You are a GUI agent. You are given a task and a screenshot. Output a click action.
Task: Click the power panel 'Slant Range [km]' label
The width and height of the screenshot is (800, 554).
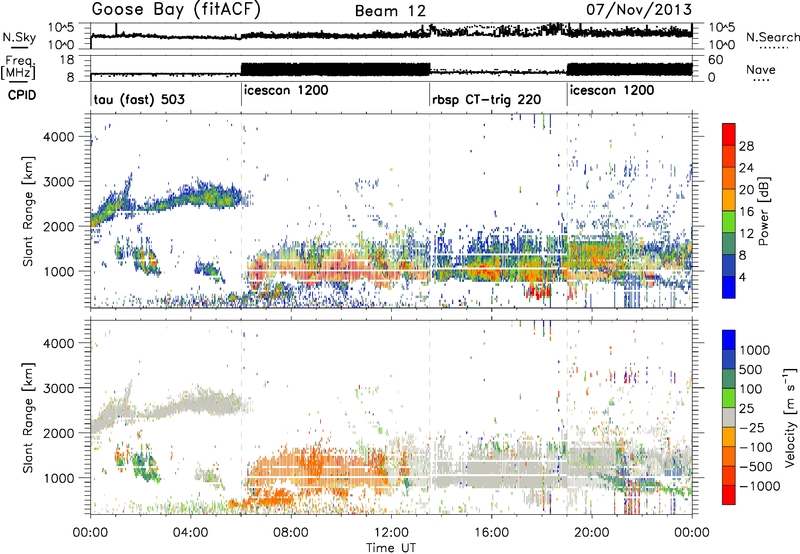click(x=28, y=211)
